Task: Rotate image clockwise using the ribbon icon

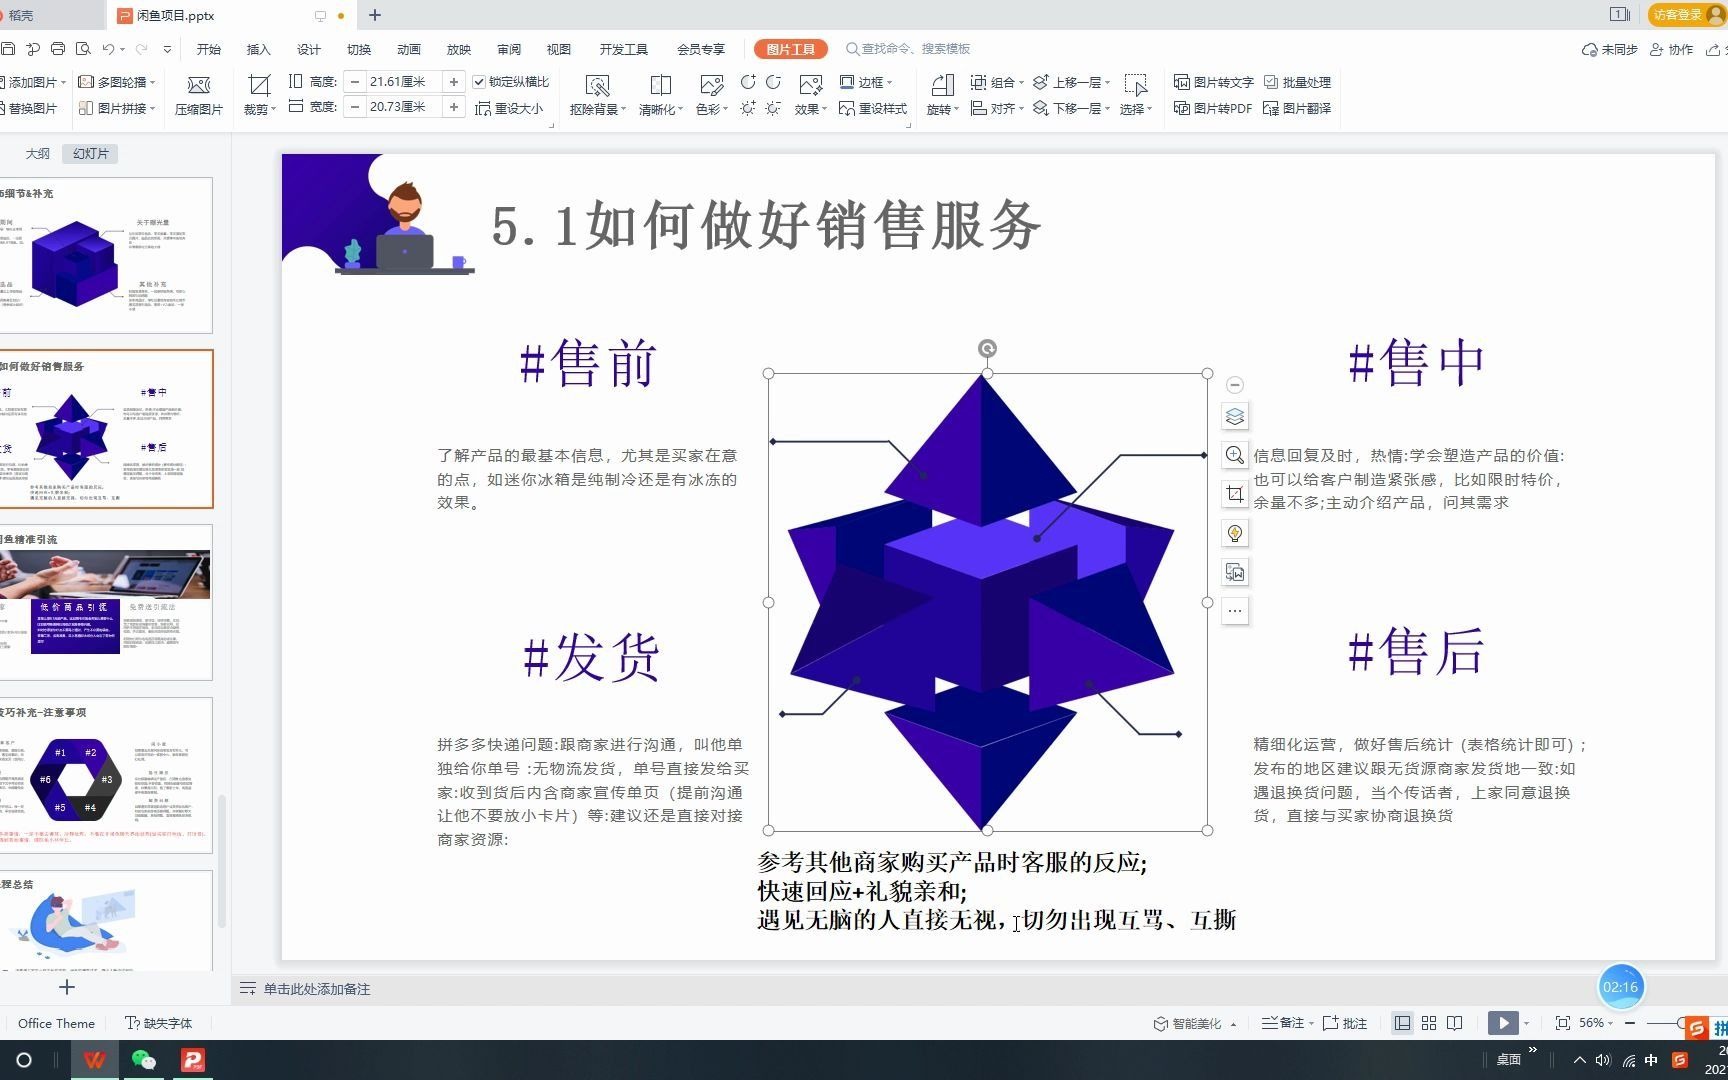Action: 748,82
